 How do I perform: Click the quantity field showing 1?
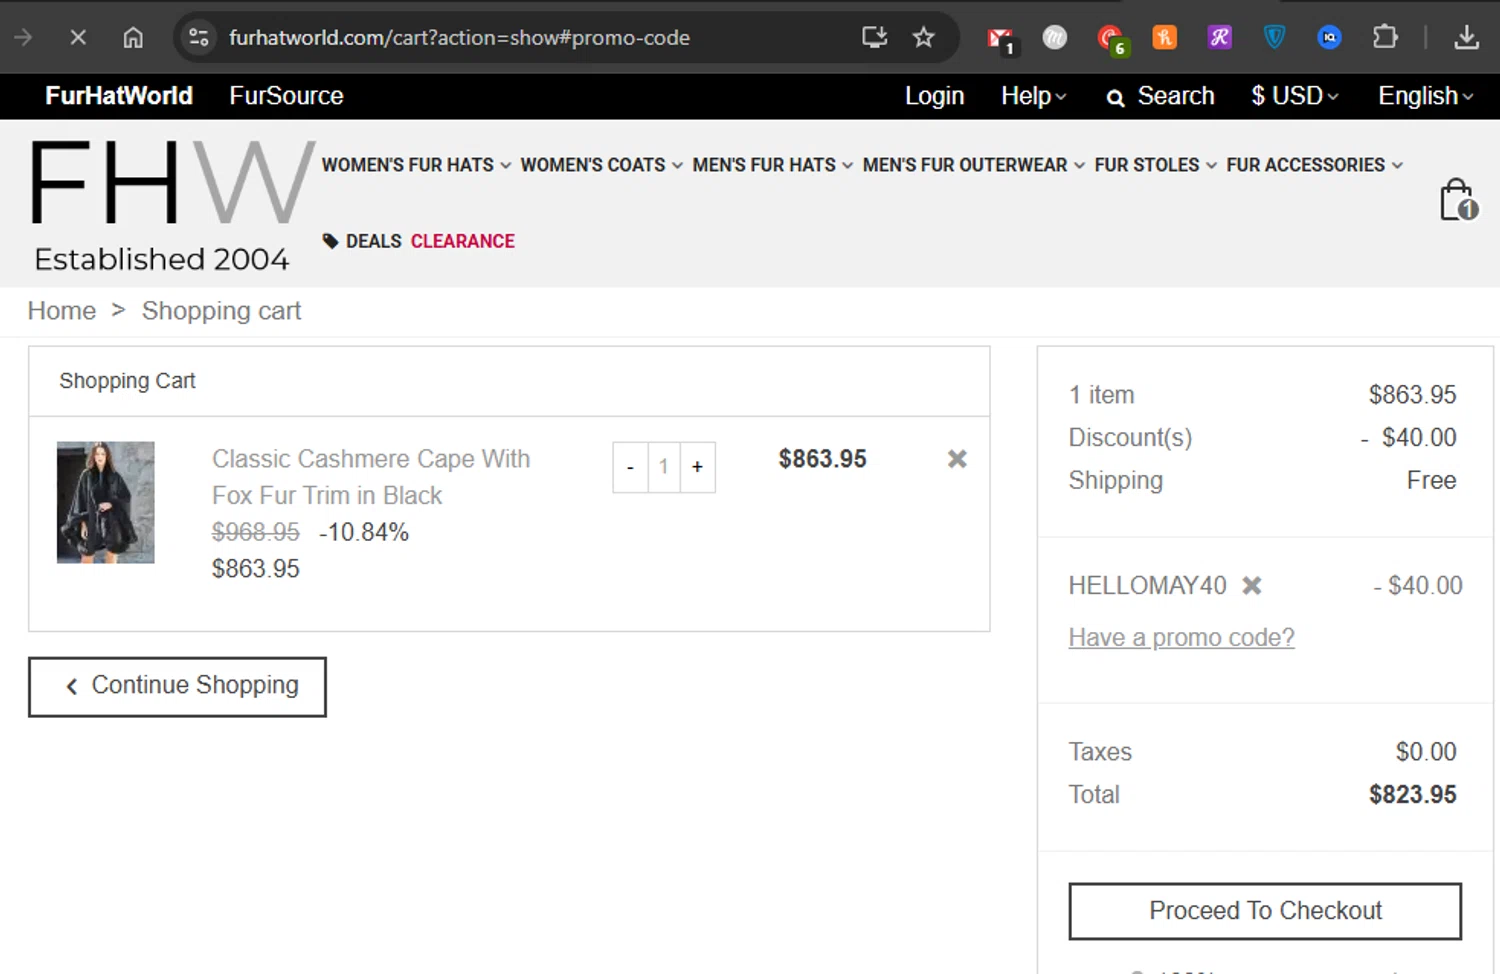point(663,467)
